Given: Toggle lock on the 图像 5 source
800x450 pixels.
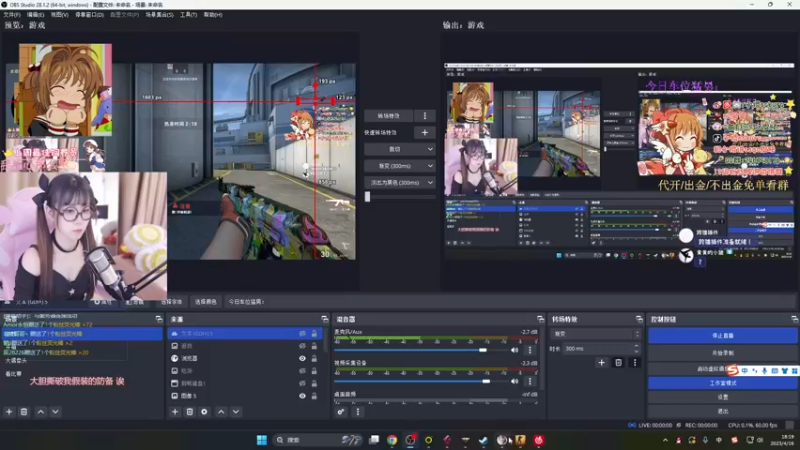Looking at the screenshot, I should 314,396.
